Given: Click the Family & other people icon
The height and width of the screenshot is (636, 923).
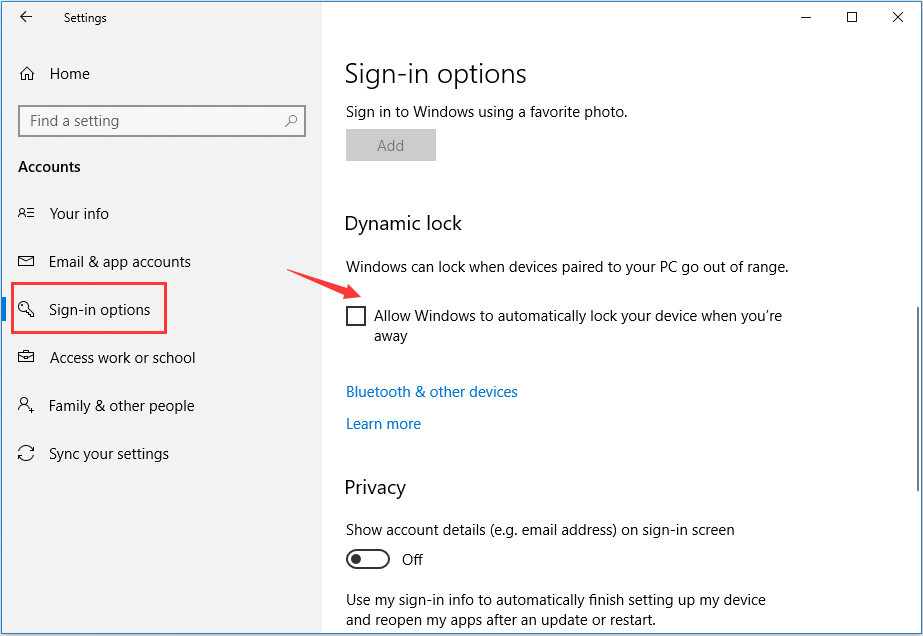Looking at the screenshot, I should click(x=27, y=405).
